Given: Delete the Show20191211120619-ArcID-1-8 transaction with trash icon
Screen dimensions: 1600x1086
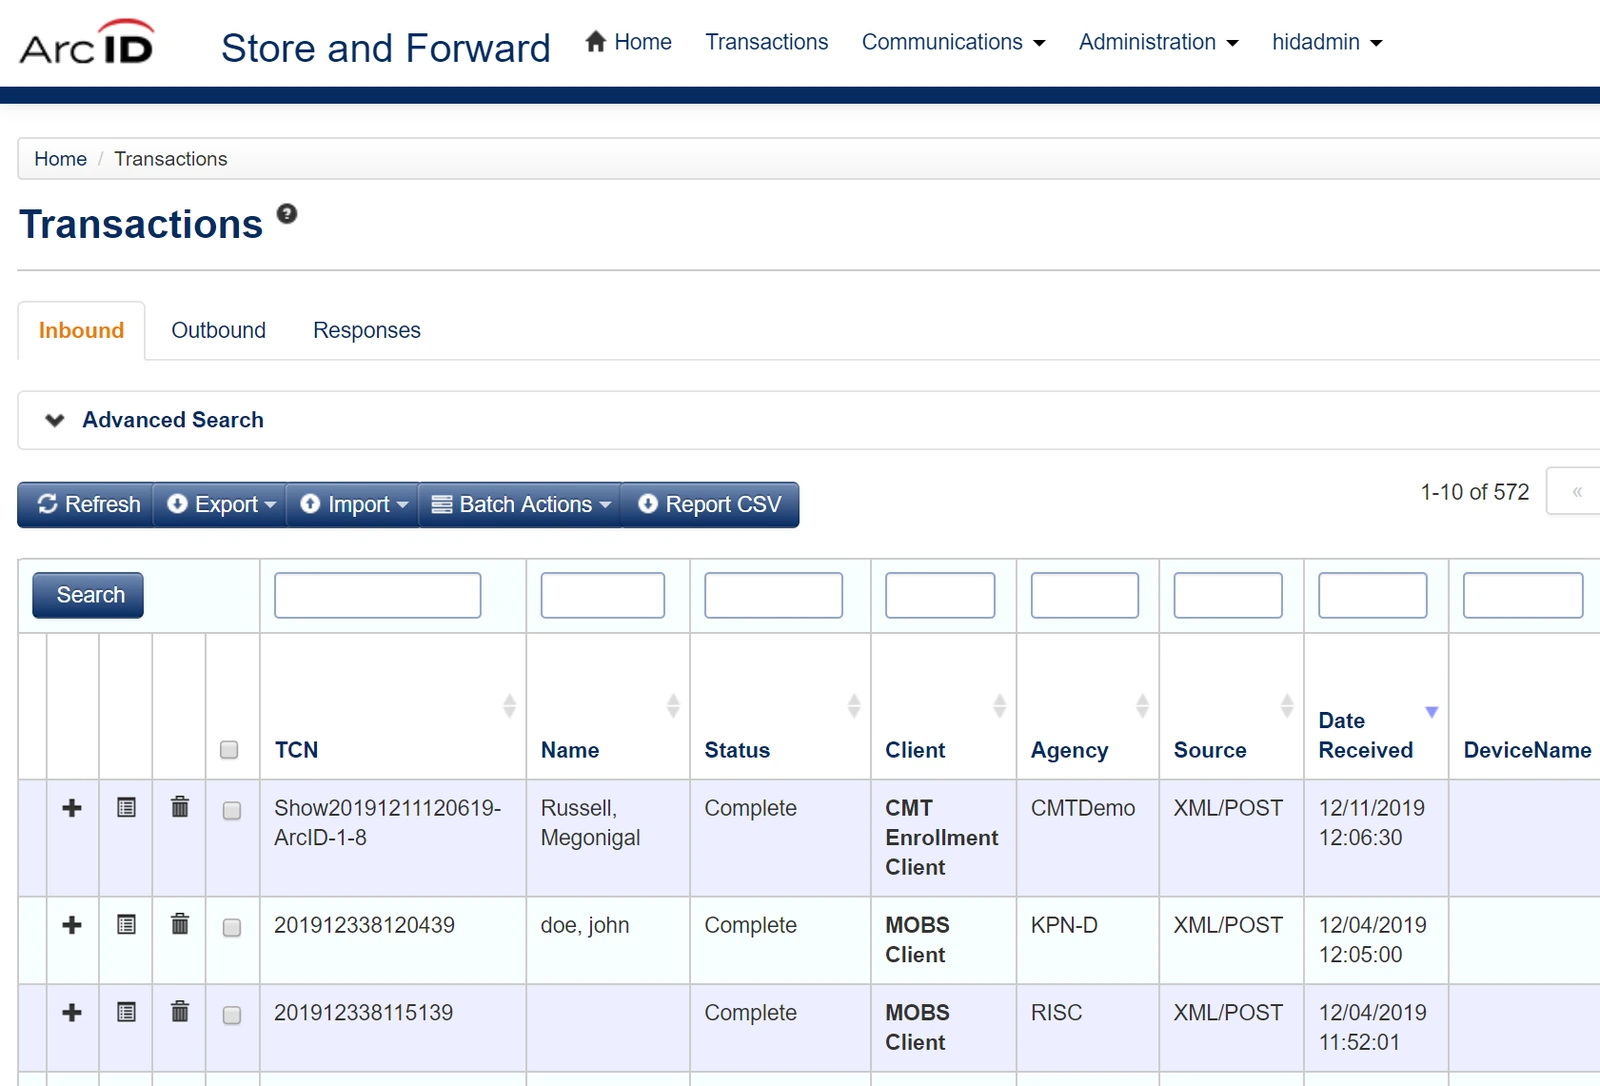Looking at the screenshot, I should [180, 806].
